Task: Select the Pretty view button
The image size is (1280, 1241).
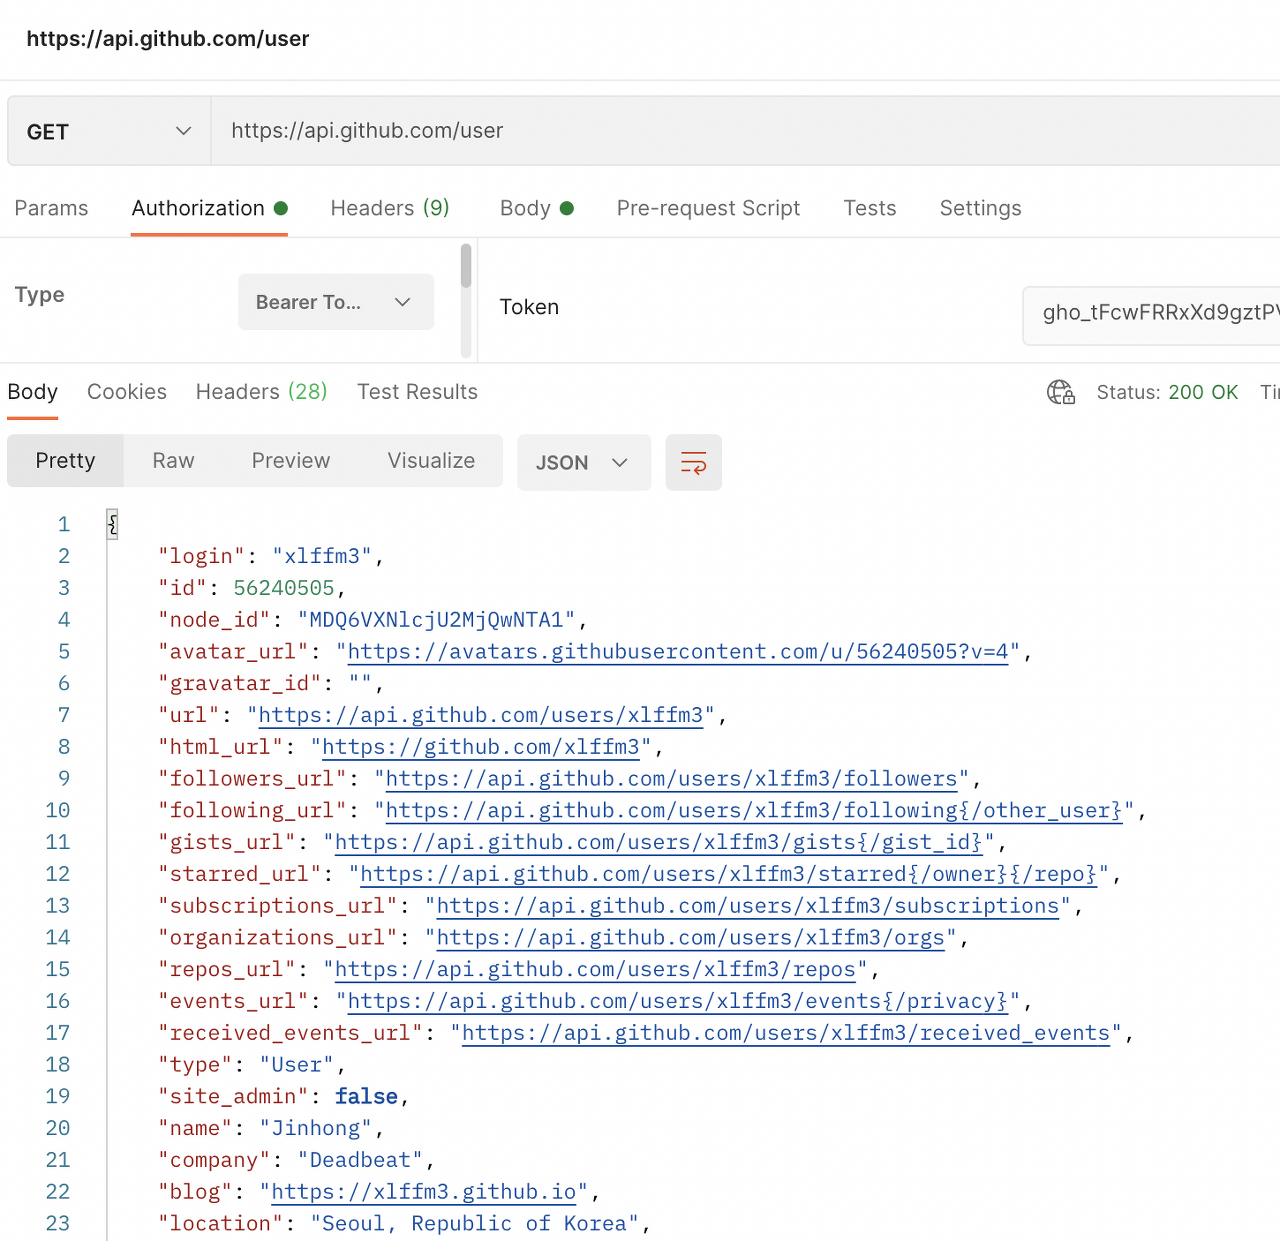Action: coord(65,461)
